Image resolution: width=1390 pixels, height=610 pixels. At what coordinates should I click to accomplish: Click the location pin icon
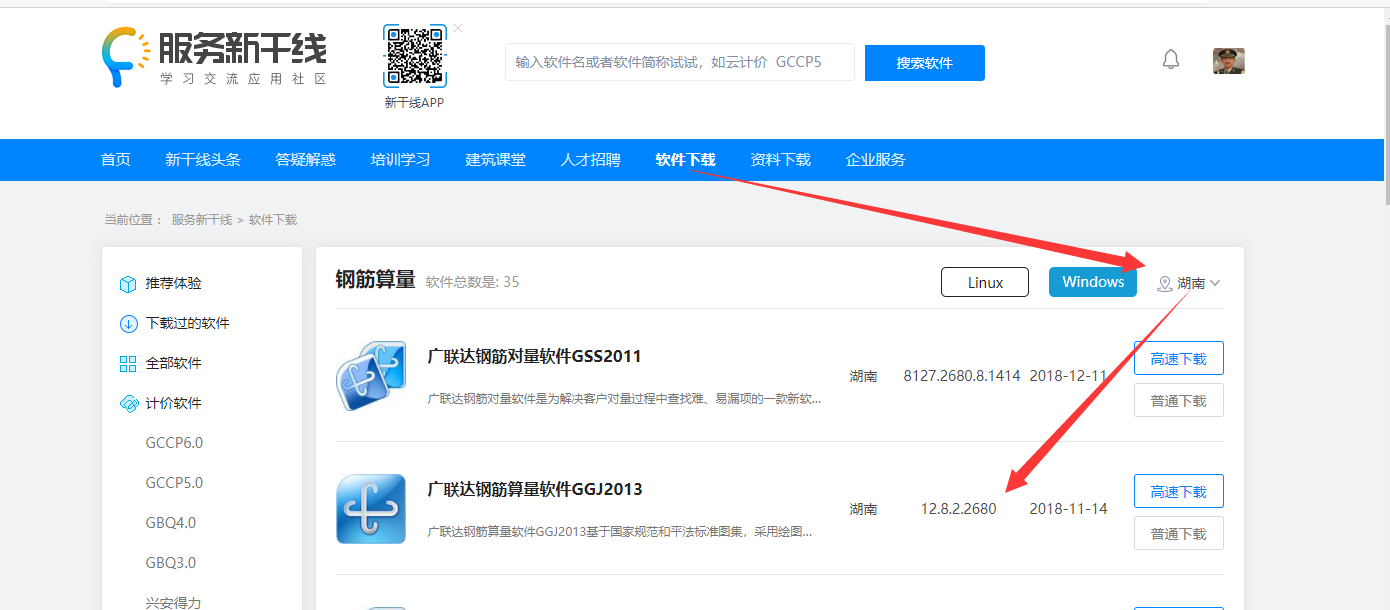click(x=1164, y=284)
